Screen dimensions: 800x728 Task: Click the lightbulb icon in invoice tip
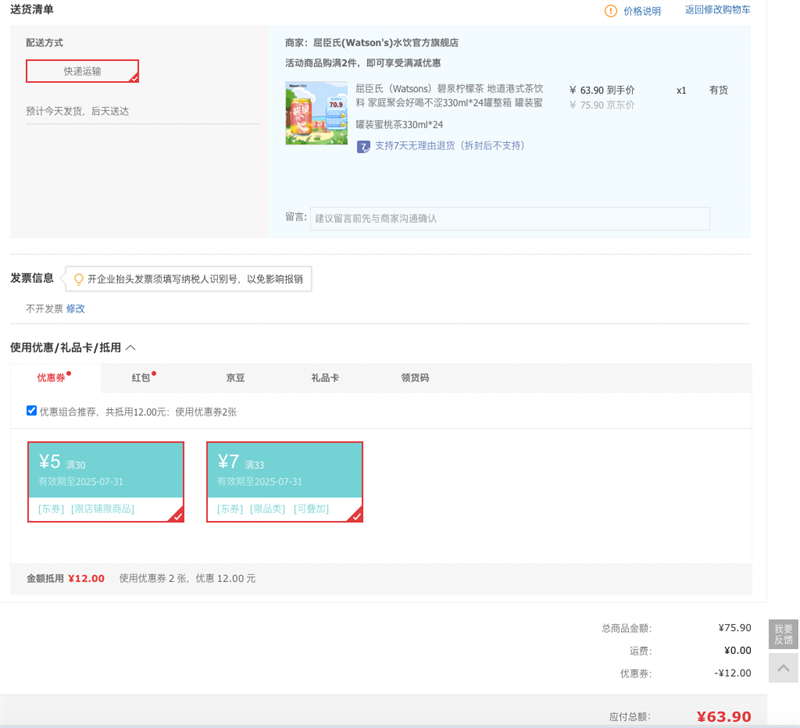78,279
